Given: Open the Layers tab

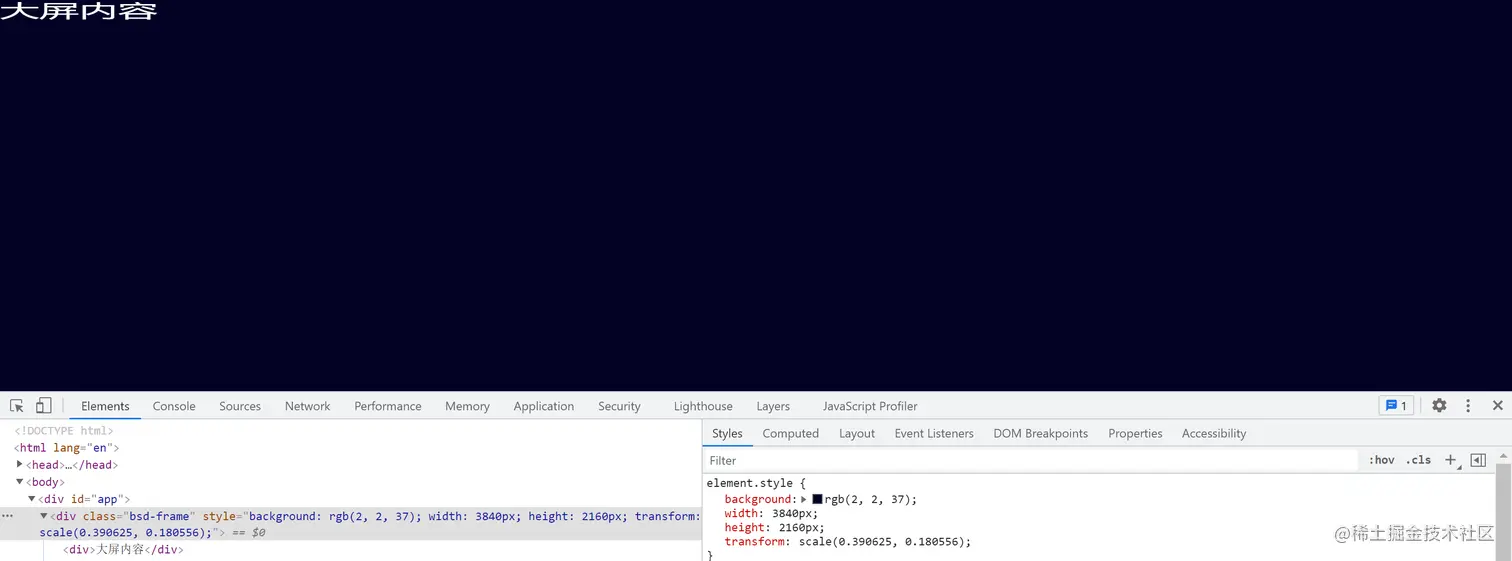Looking at the screenshot, I should [773, 406].
